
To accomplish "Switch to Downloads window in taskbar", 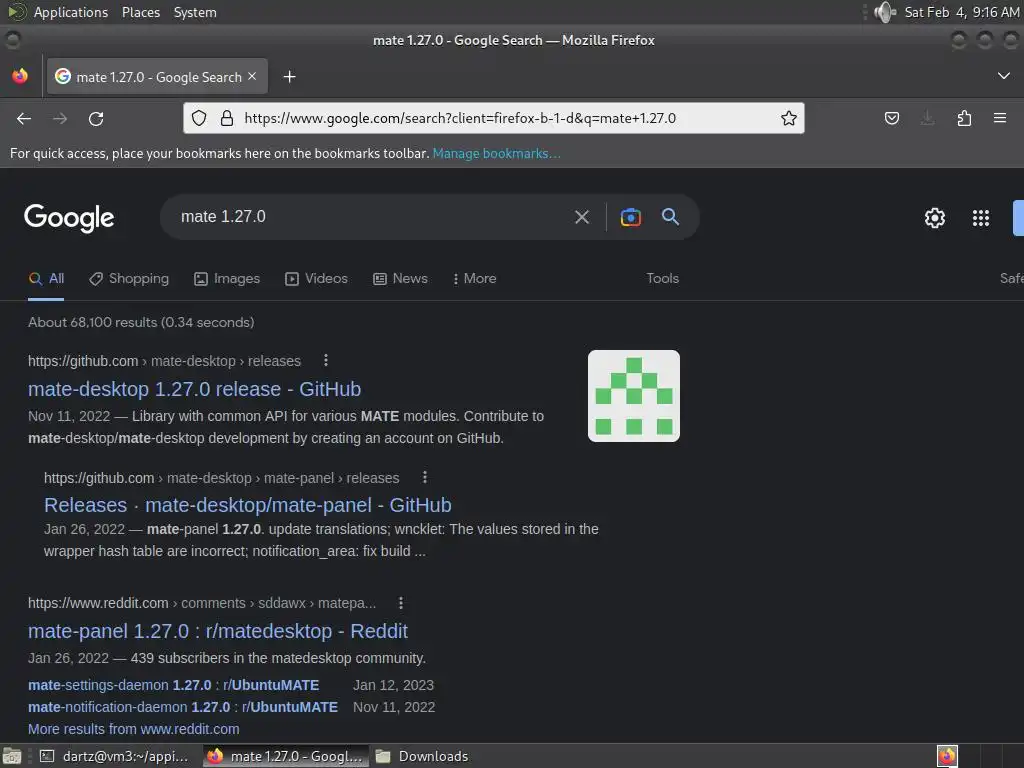I will 423,756.
